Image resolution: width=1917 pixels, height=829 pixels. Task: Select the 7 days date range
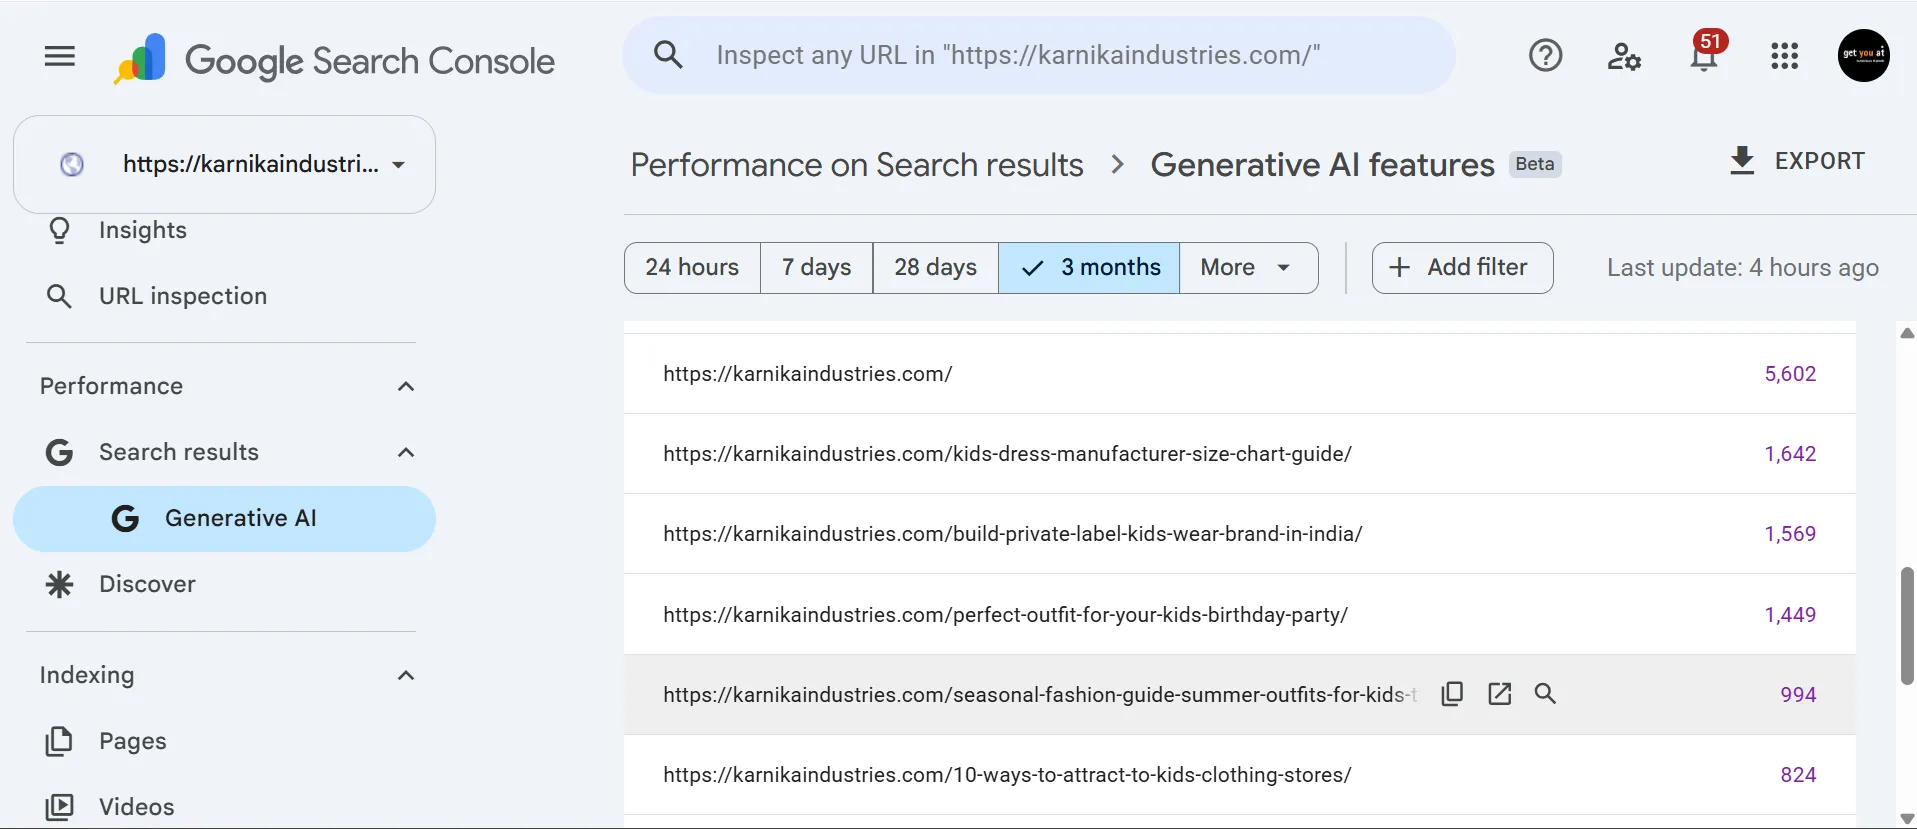pyautogui.click(x=816, y=268)
